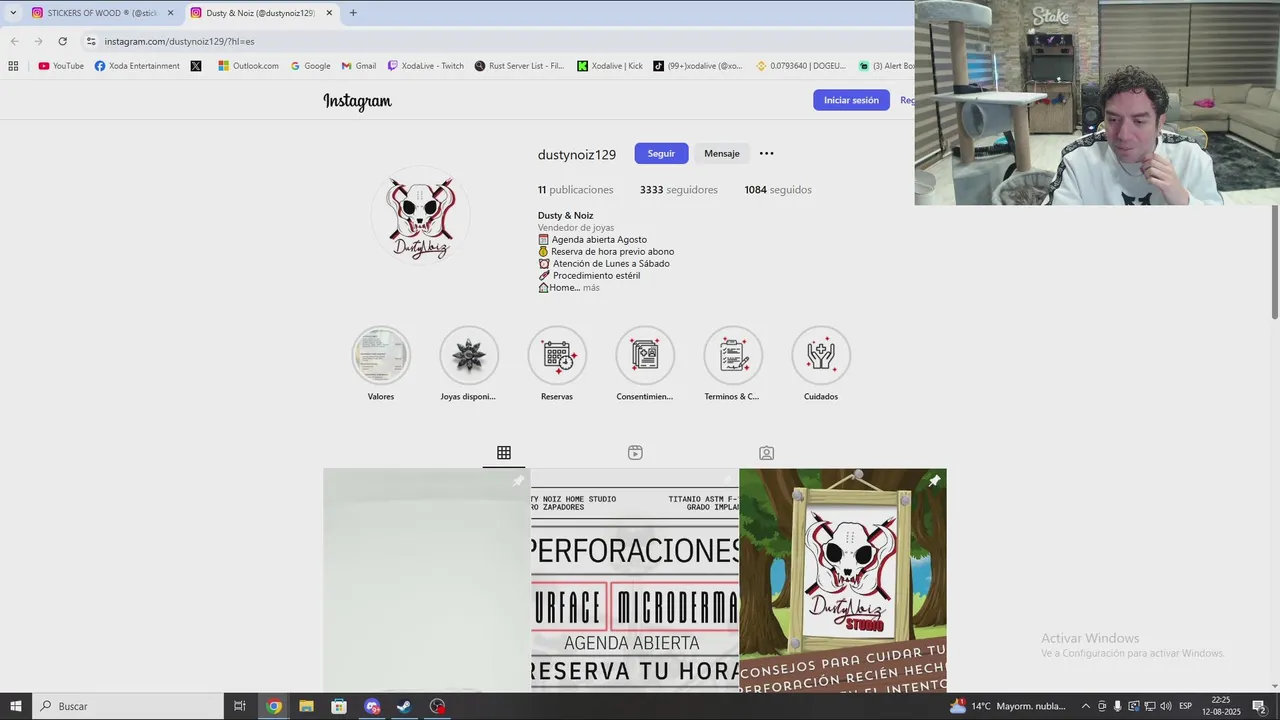Viewport: 1280px width, 720px height.
Task: Open the Chrome apps grid in bookmarks bar
Action: (x=13, y=66)
